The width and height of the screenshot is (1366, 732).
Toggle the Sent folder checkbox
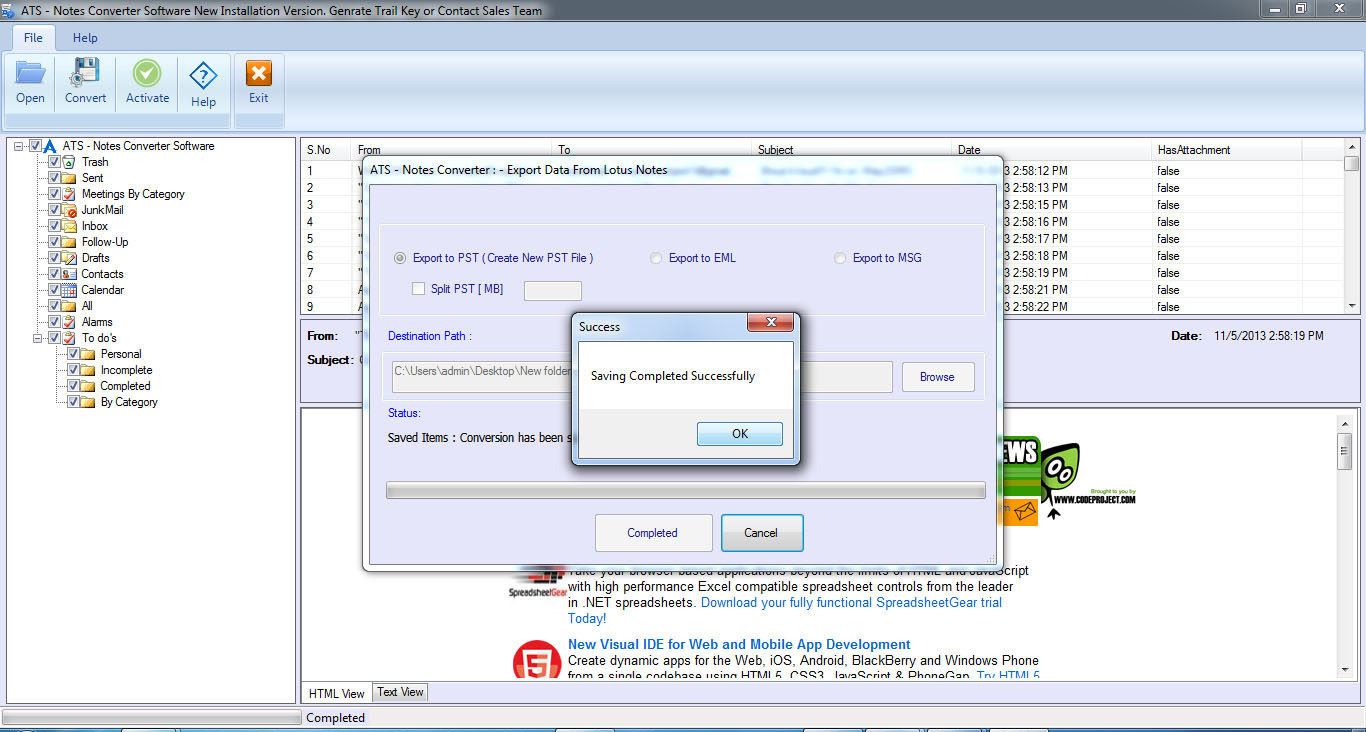click(x=54, y=178)
